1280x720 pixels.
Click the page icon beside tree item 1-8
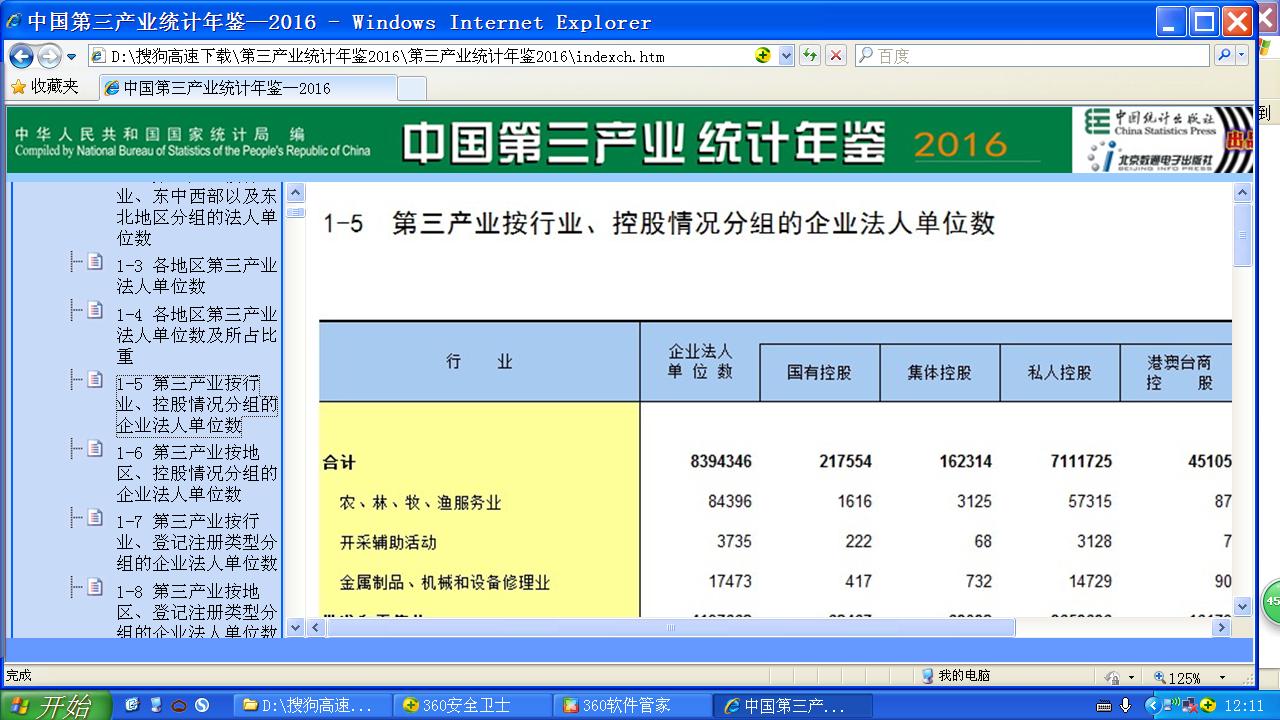click(x=95, y=586)
